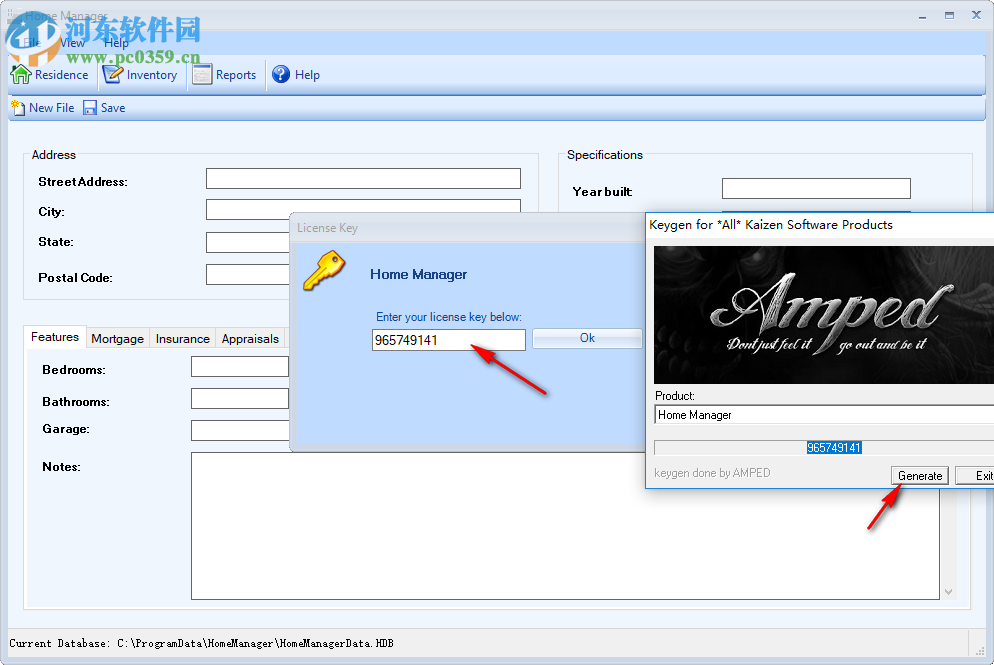
Task: Click the Street Address text field
Action: click(x=362, y=178)
